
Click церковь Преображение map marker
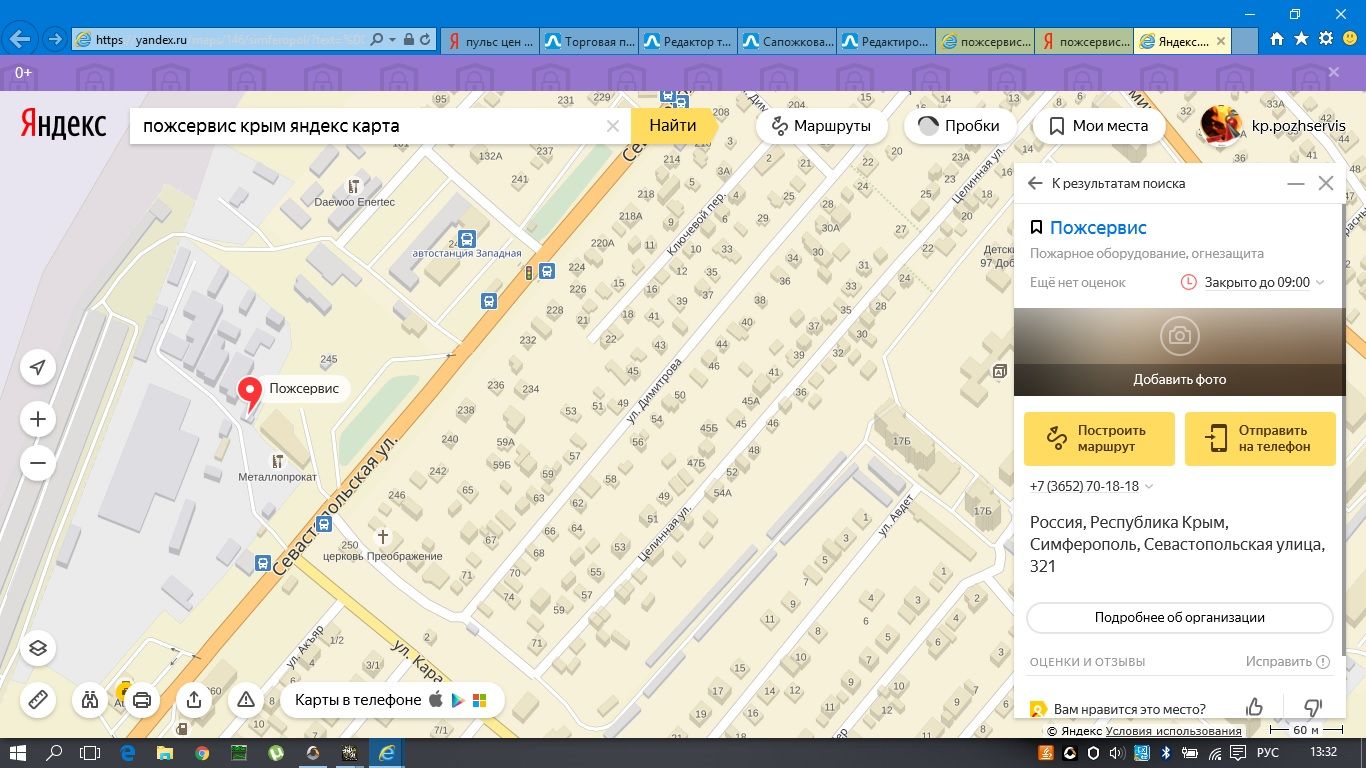click(383, 538)
